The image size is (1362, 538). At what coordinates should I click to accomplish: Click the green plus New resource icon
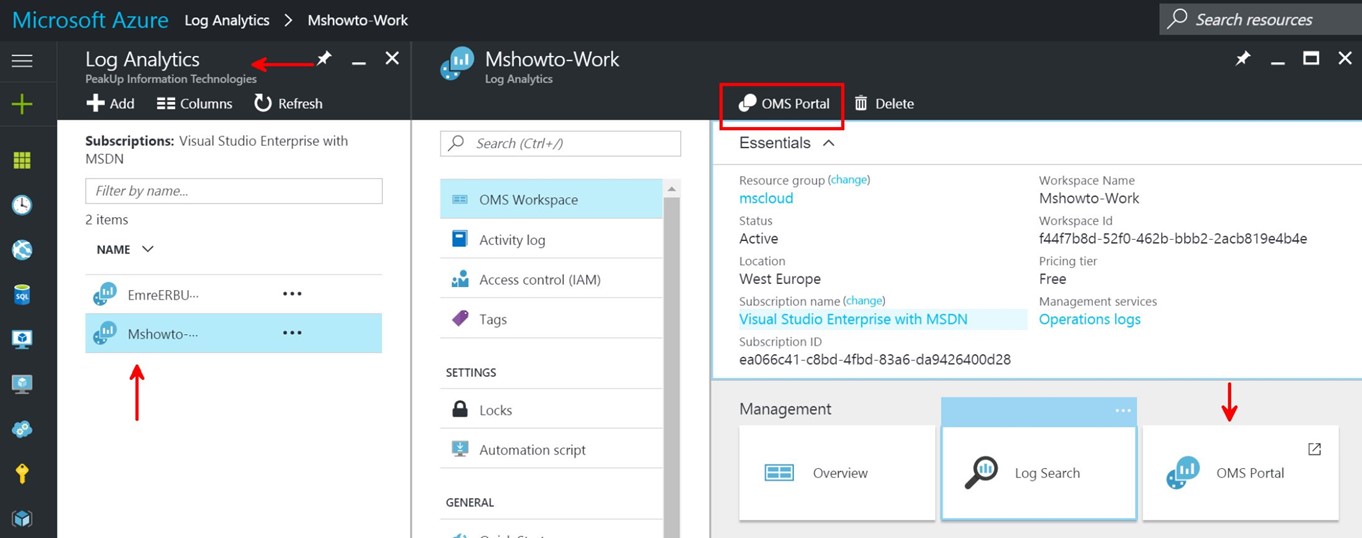[22, 104]
